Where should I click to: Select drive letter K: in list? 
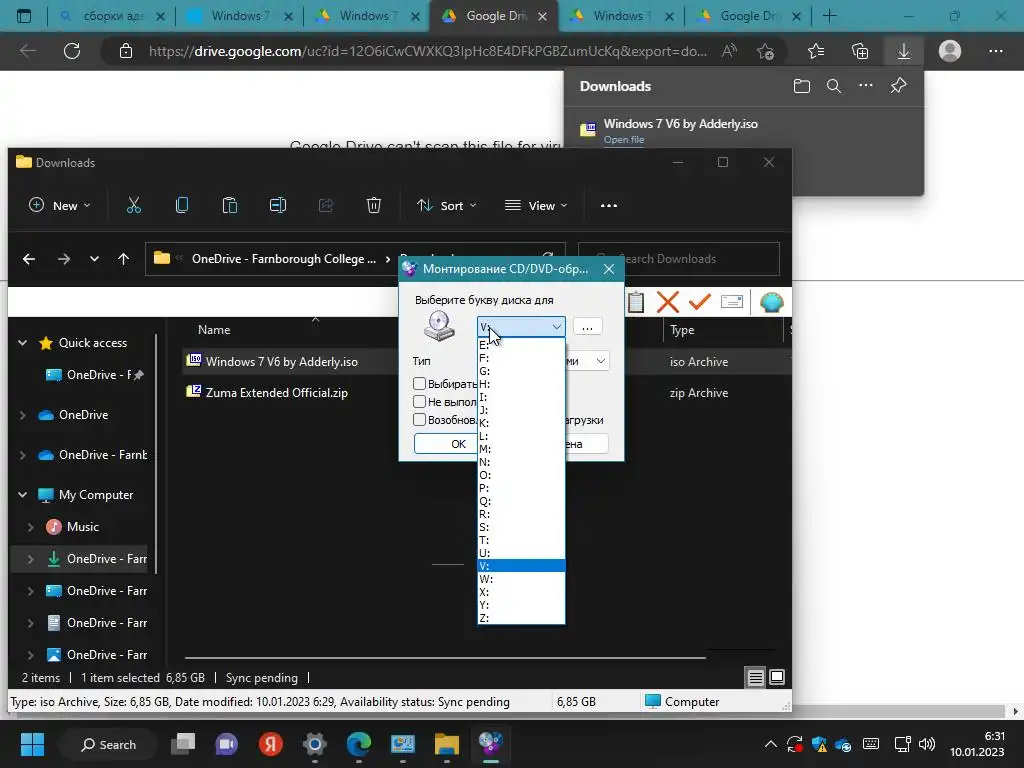(521, 423)
